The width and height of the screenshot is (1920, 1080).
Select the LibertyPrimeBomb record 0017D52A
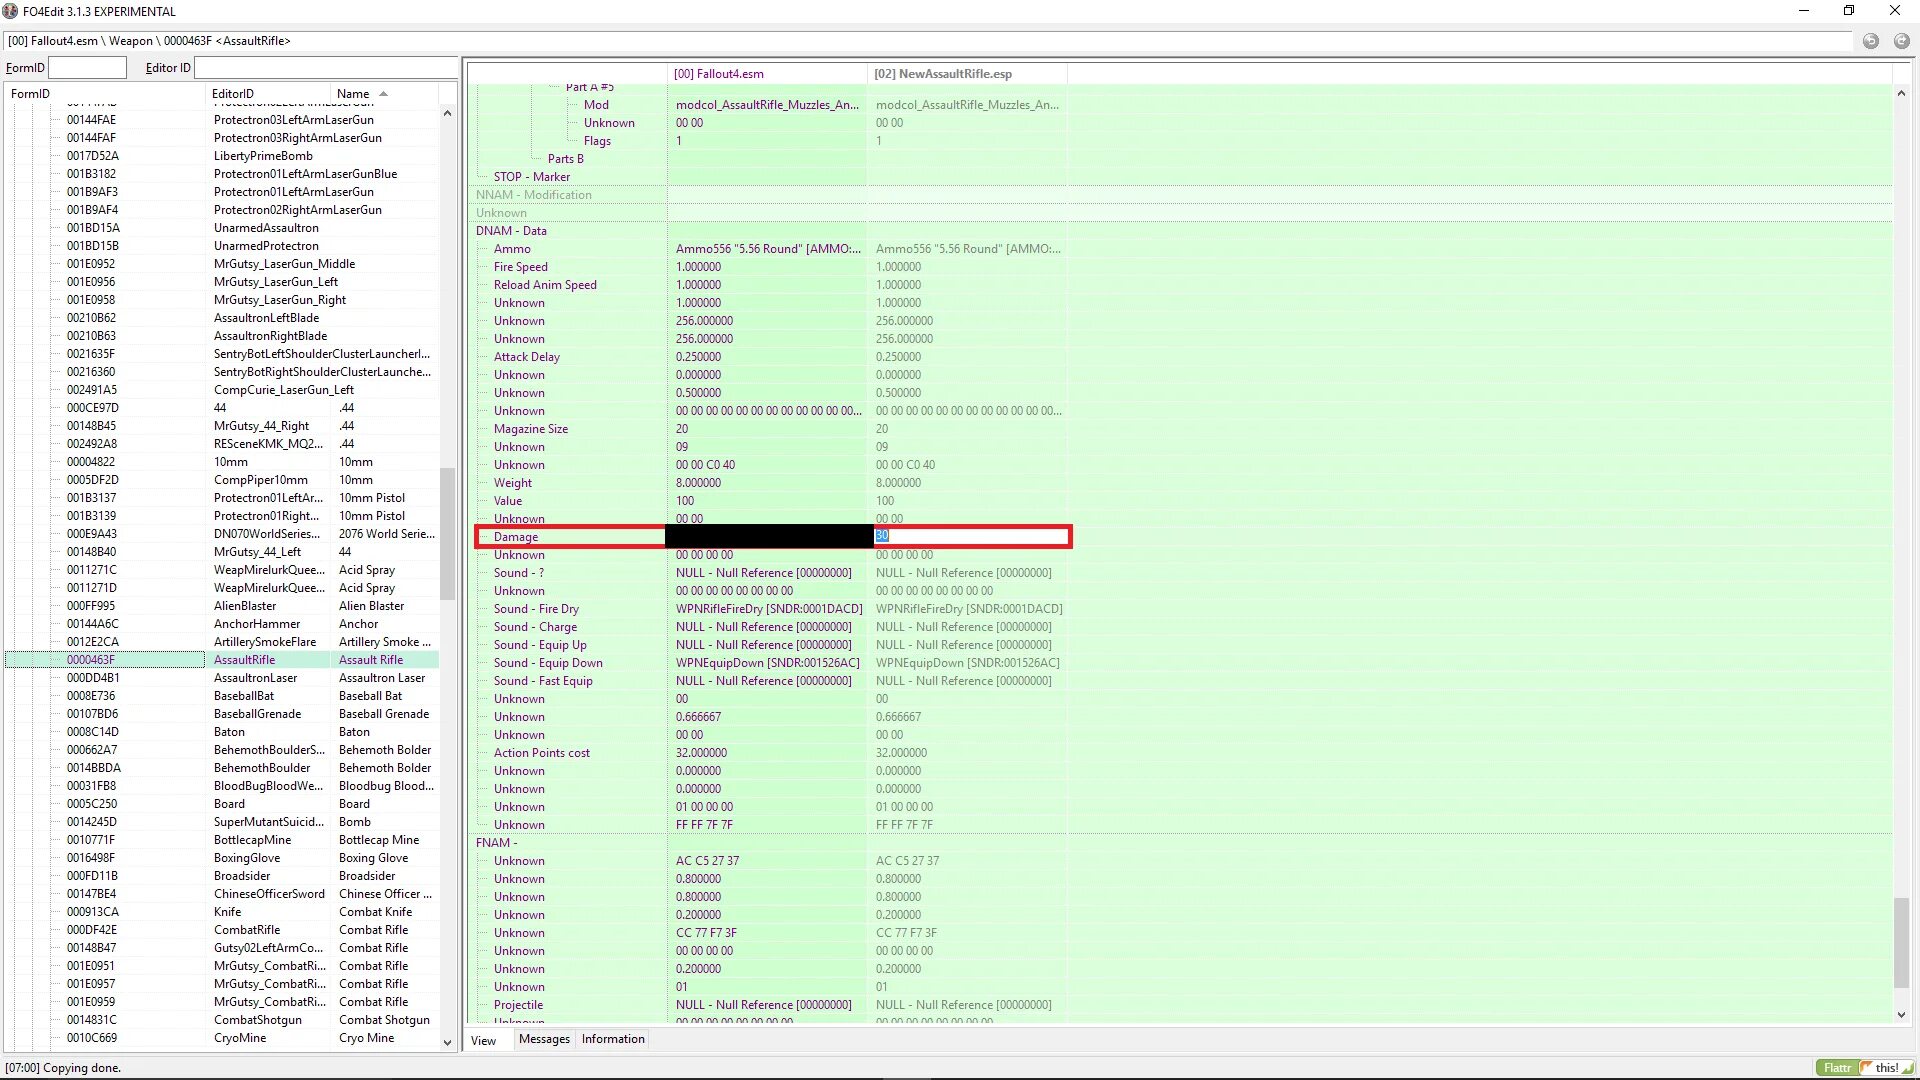222,156
